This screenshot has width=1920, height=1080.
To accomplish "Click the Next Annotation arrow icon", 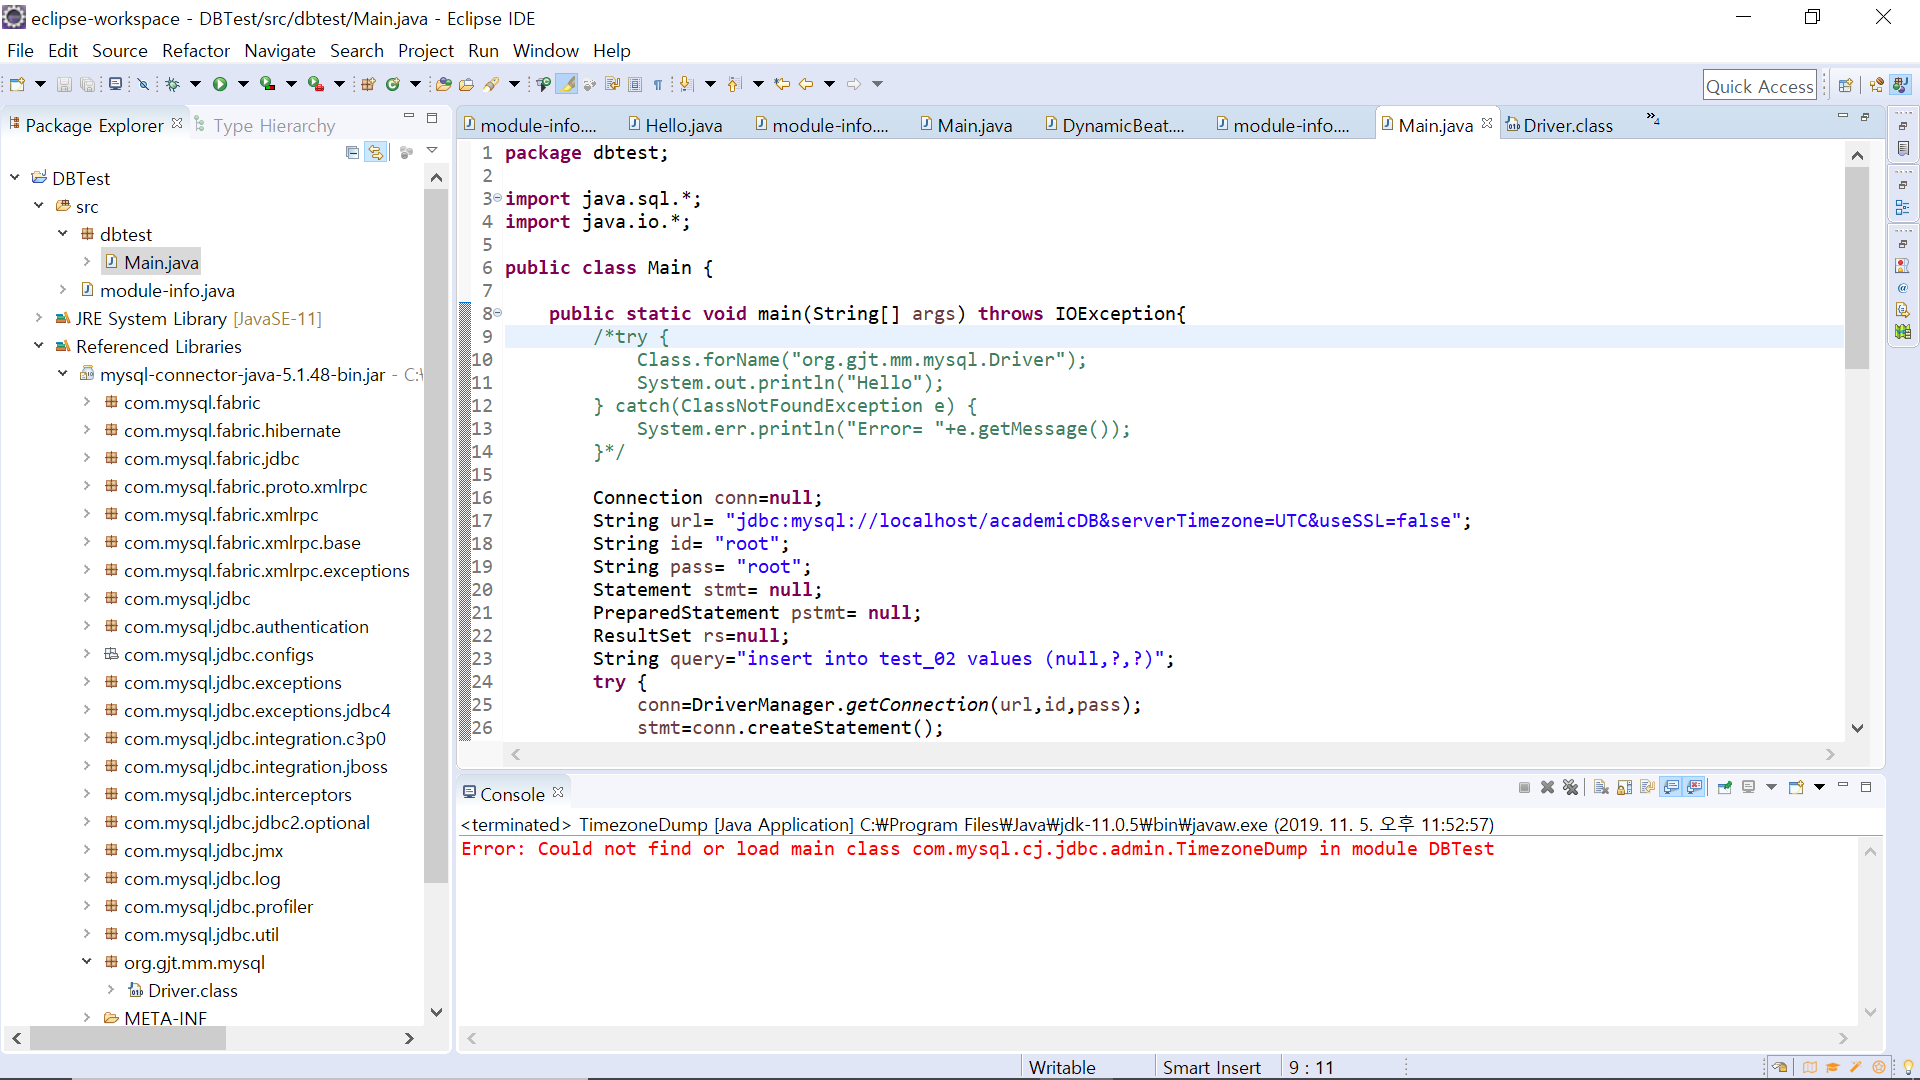I will (686, 84).
